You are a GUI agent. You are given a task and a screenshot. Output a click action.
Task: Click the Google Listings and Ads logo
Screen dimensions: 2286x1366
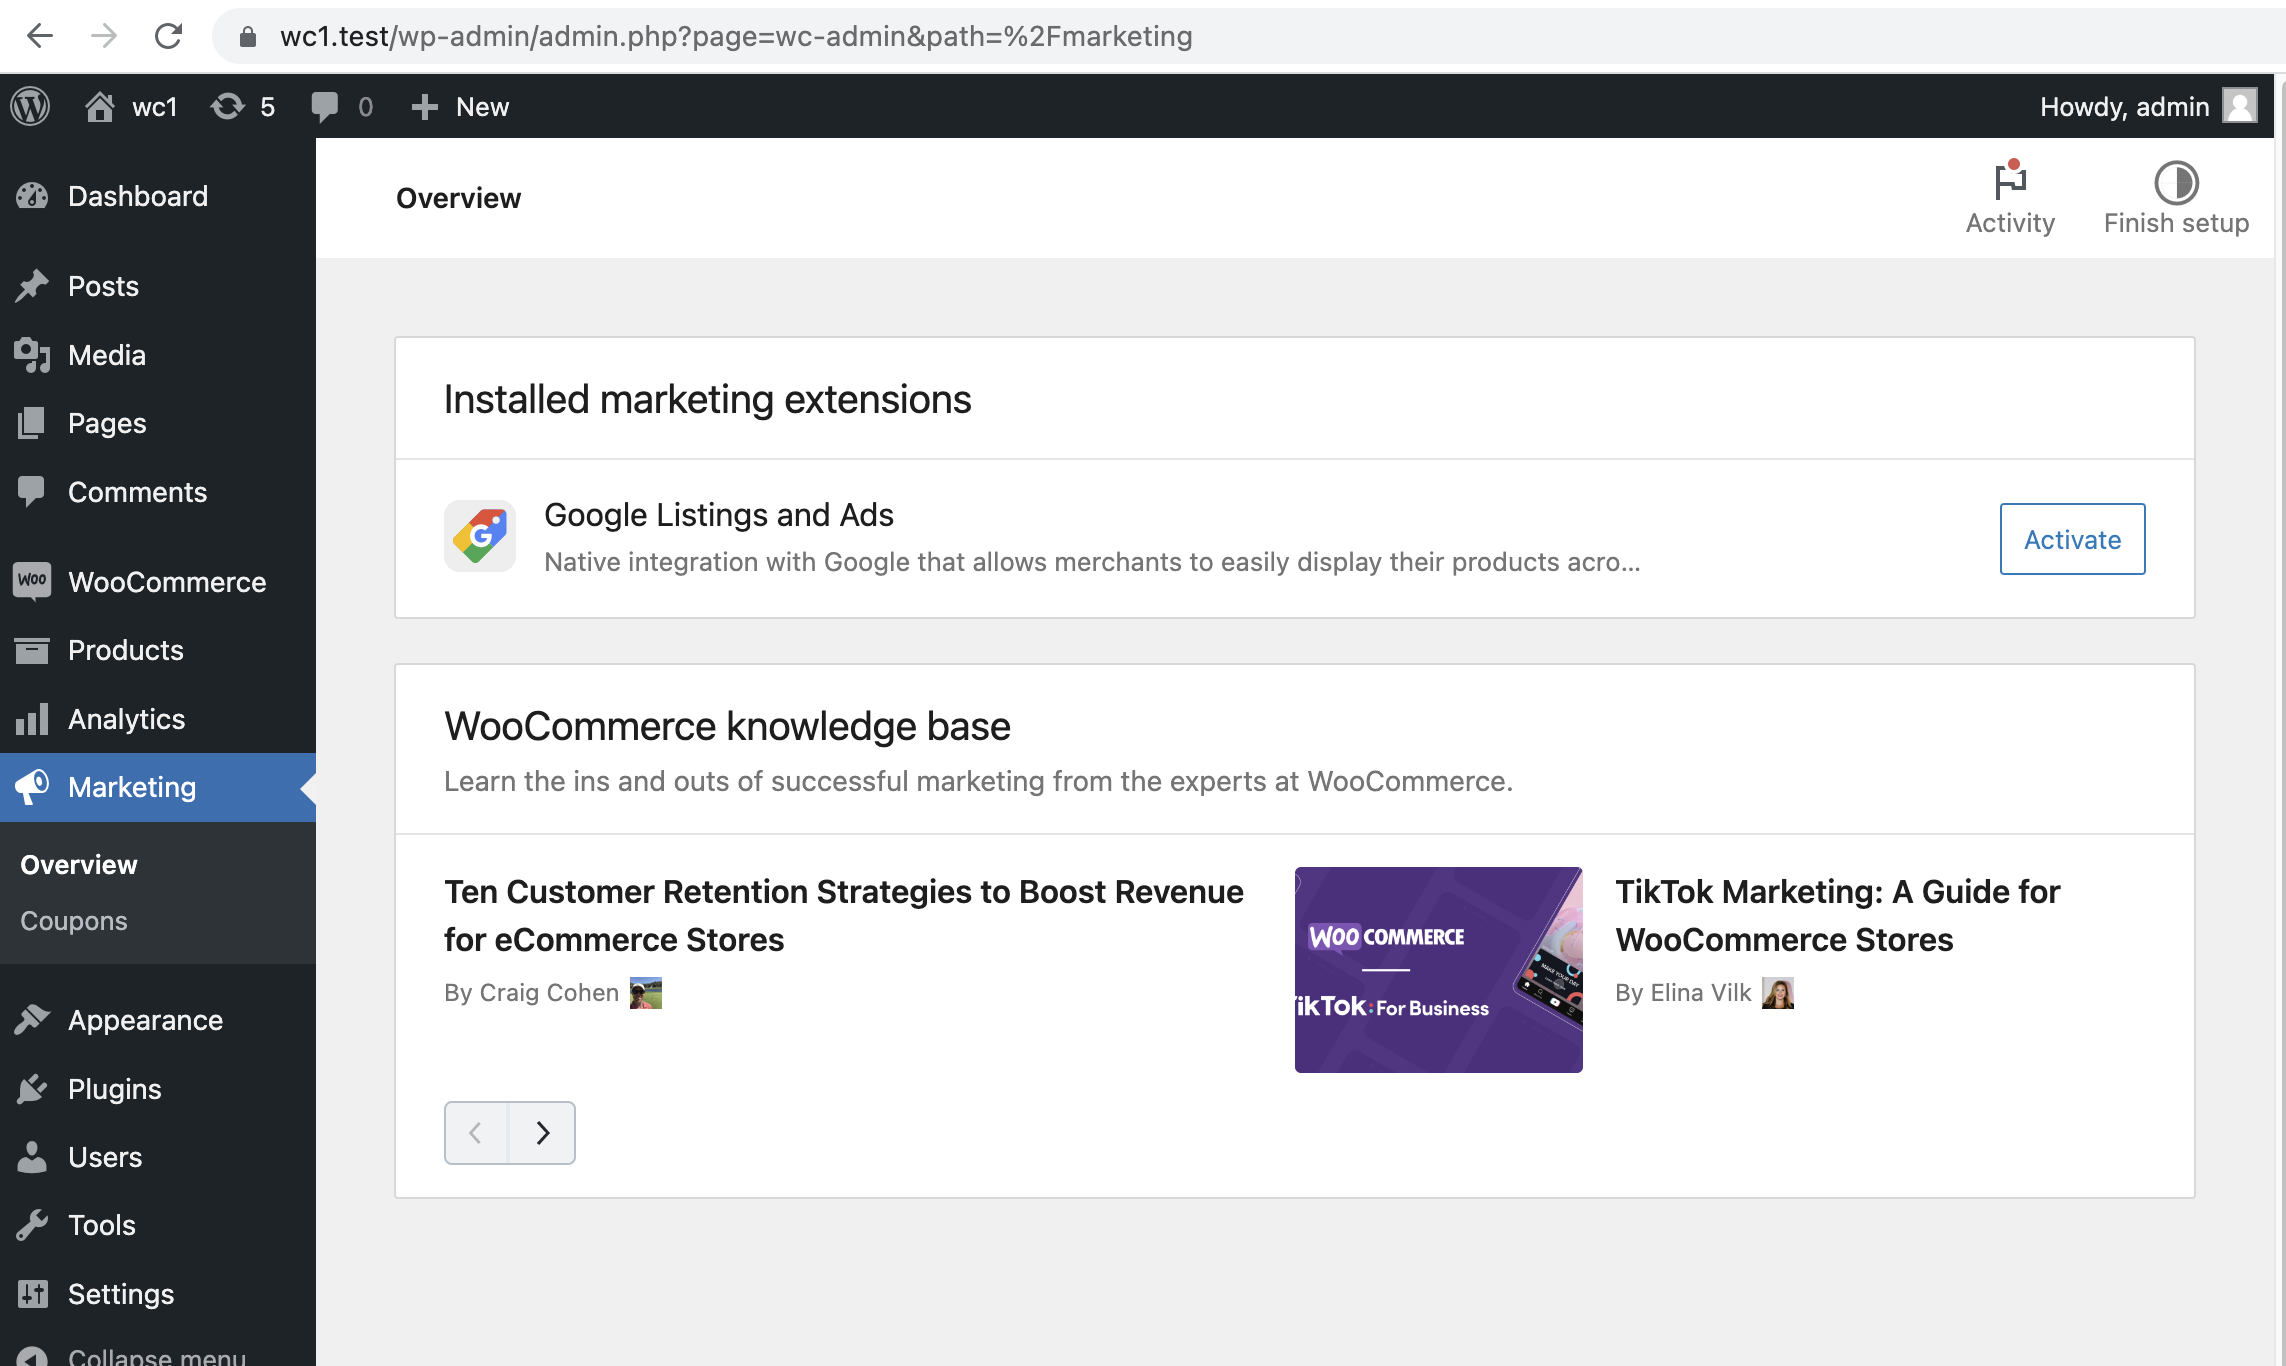point(480,535)
